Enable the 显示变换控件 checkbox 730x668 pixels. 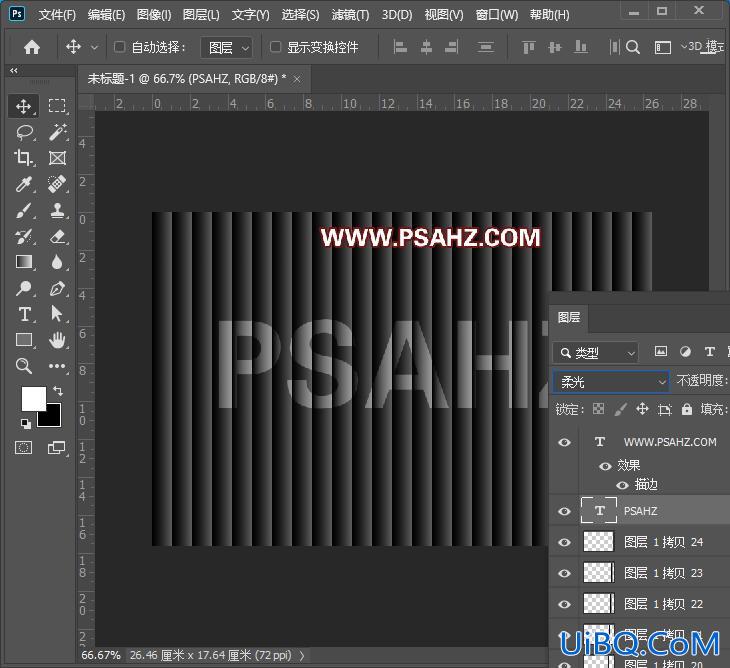tap(276, 47)
